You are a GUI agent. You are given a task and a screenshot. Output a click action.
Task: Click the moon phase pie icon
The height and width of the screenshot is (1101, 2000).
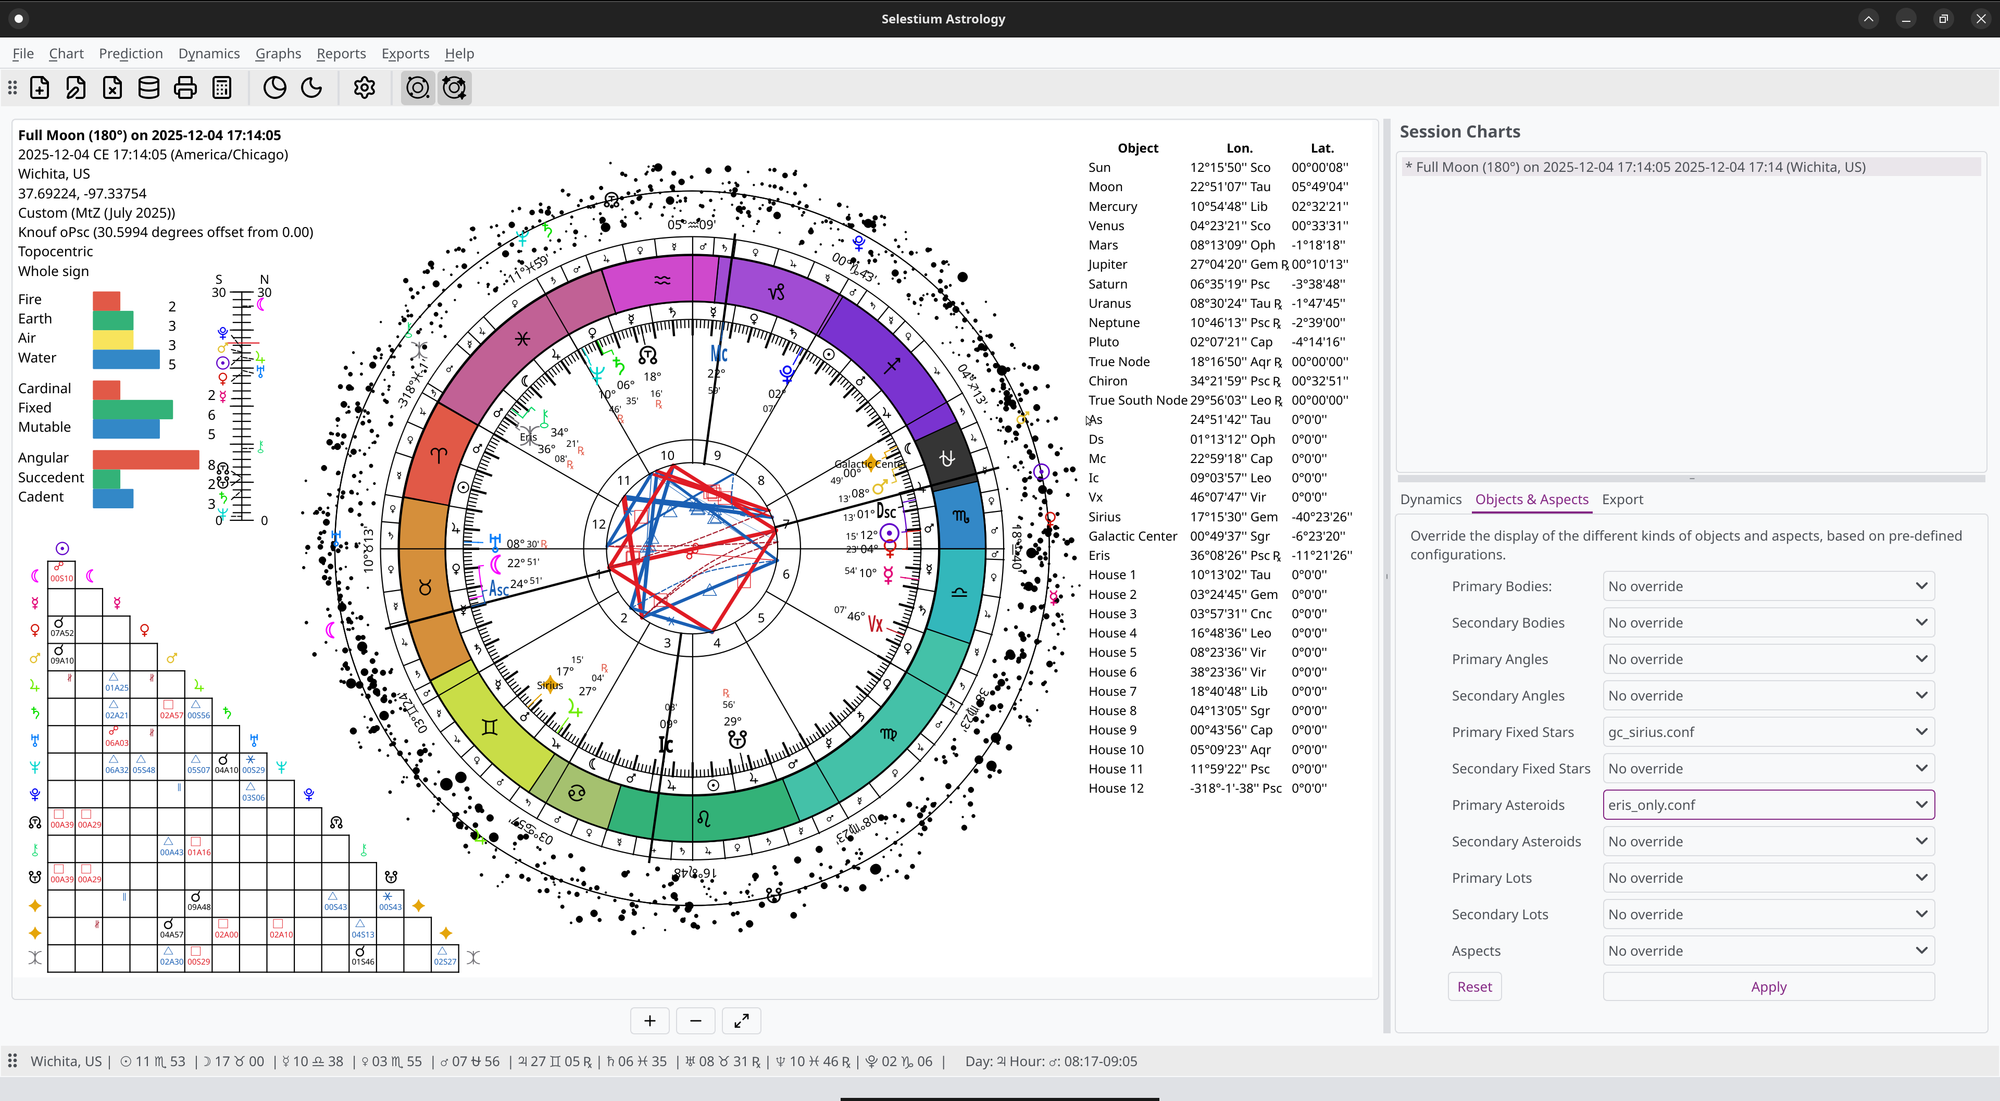[275, 88]
